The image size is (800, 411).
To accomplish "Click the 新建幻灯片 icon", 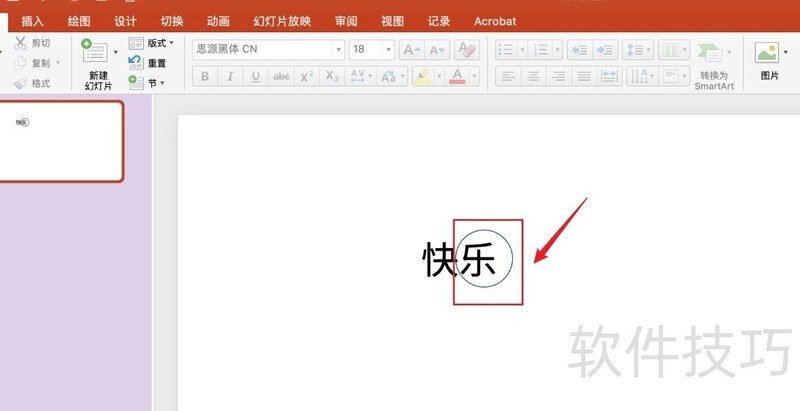I will pyautogui.click(x=94, y=51).
